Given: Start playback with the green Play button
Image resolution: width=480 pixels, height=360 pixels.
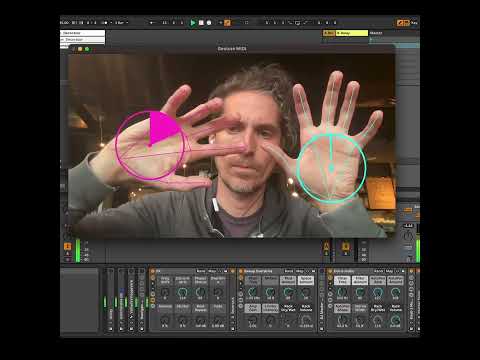Looking at the screenshot, I should tap(192, 23).
